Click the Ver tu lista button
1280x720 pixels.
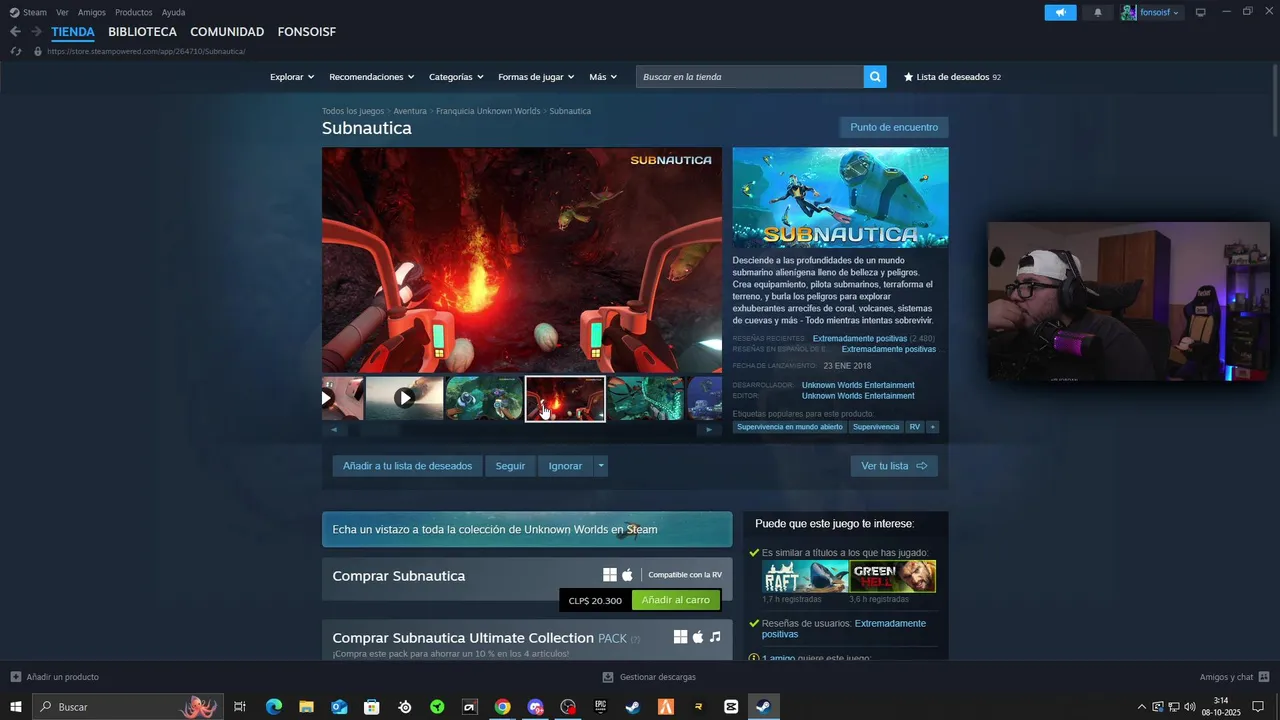[x=894, y=466]
